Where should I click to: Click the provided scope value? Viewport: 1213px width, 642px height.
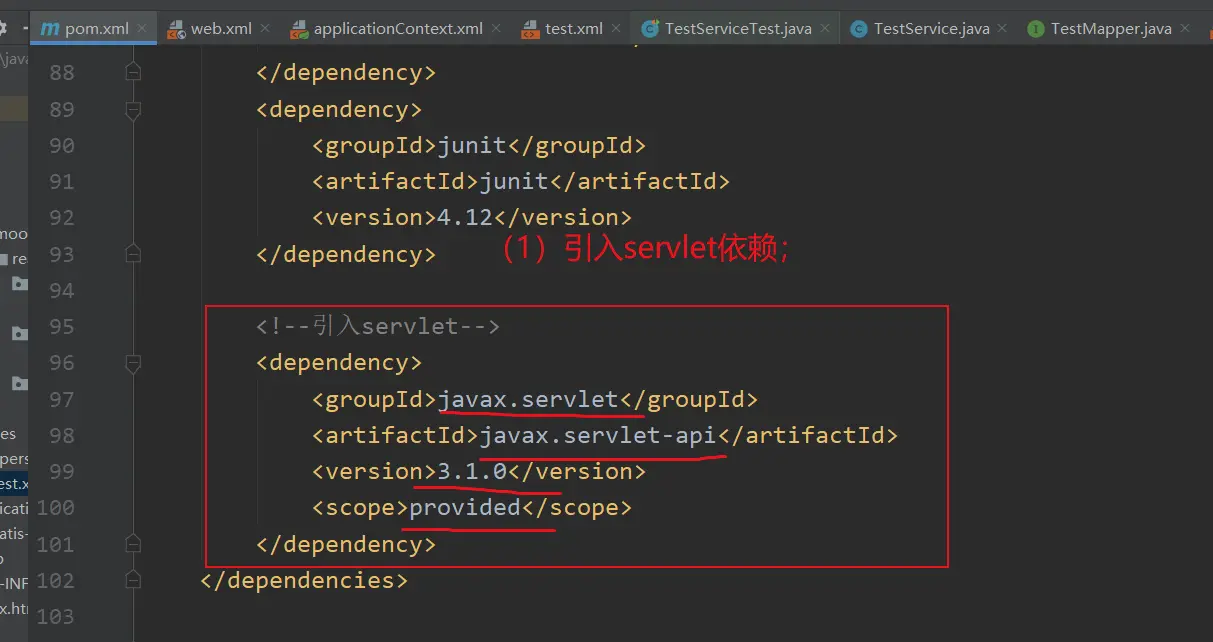point(465,507)
